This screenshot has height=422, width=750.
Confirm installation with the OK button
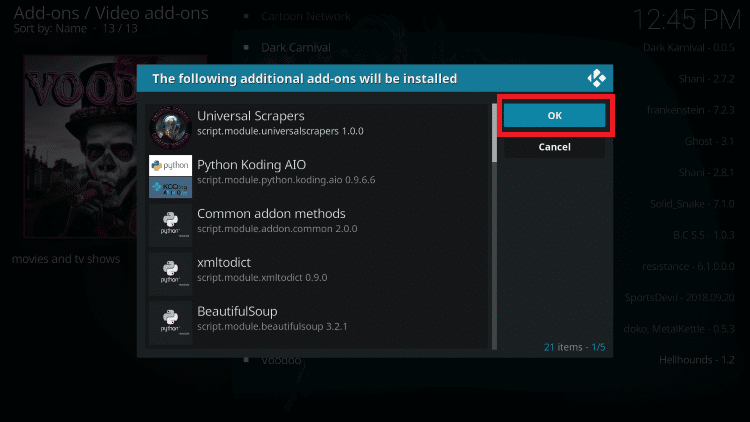(x=554, y=115)
